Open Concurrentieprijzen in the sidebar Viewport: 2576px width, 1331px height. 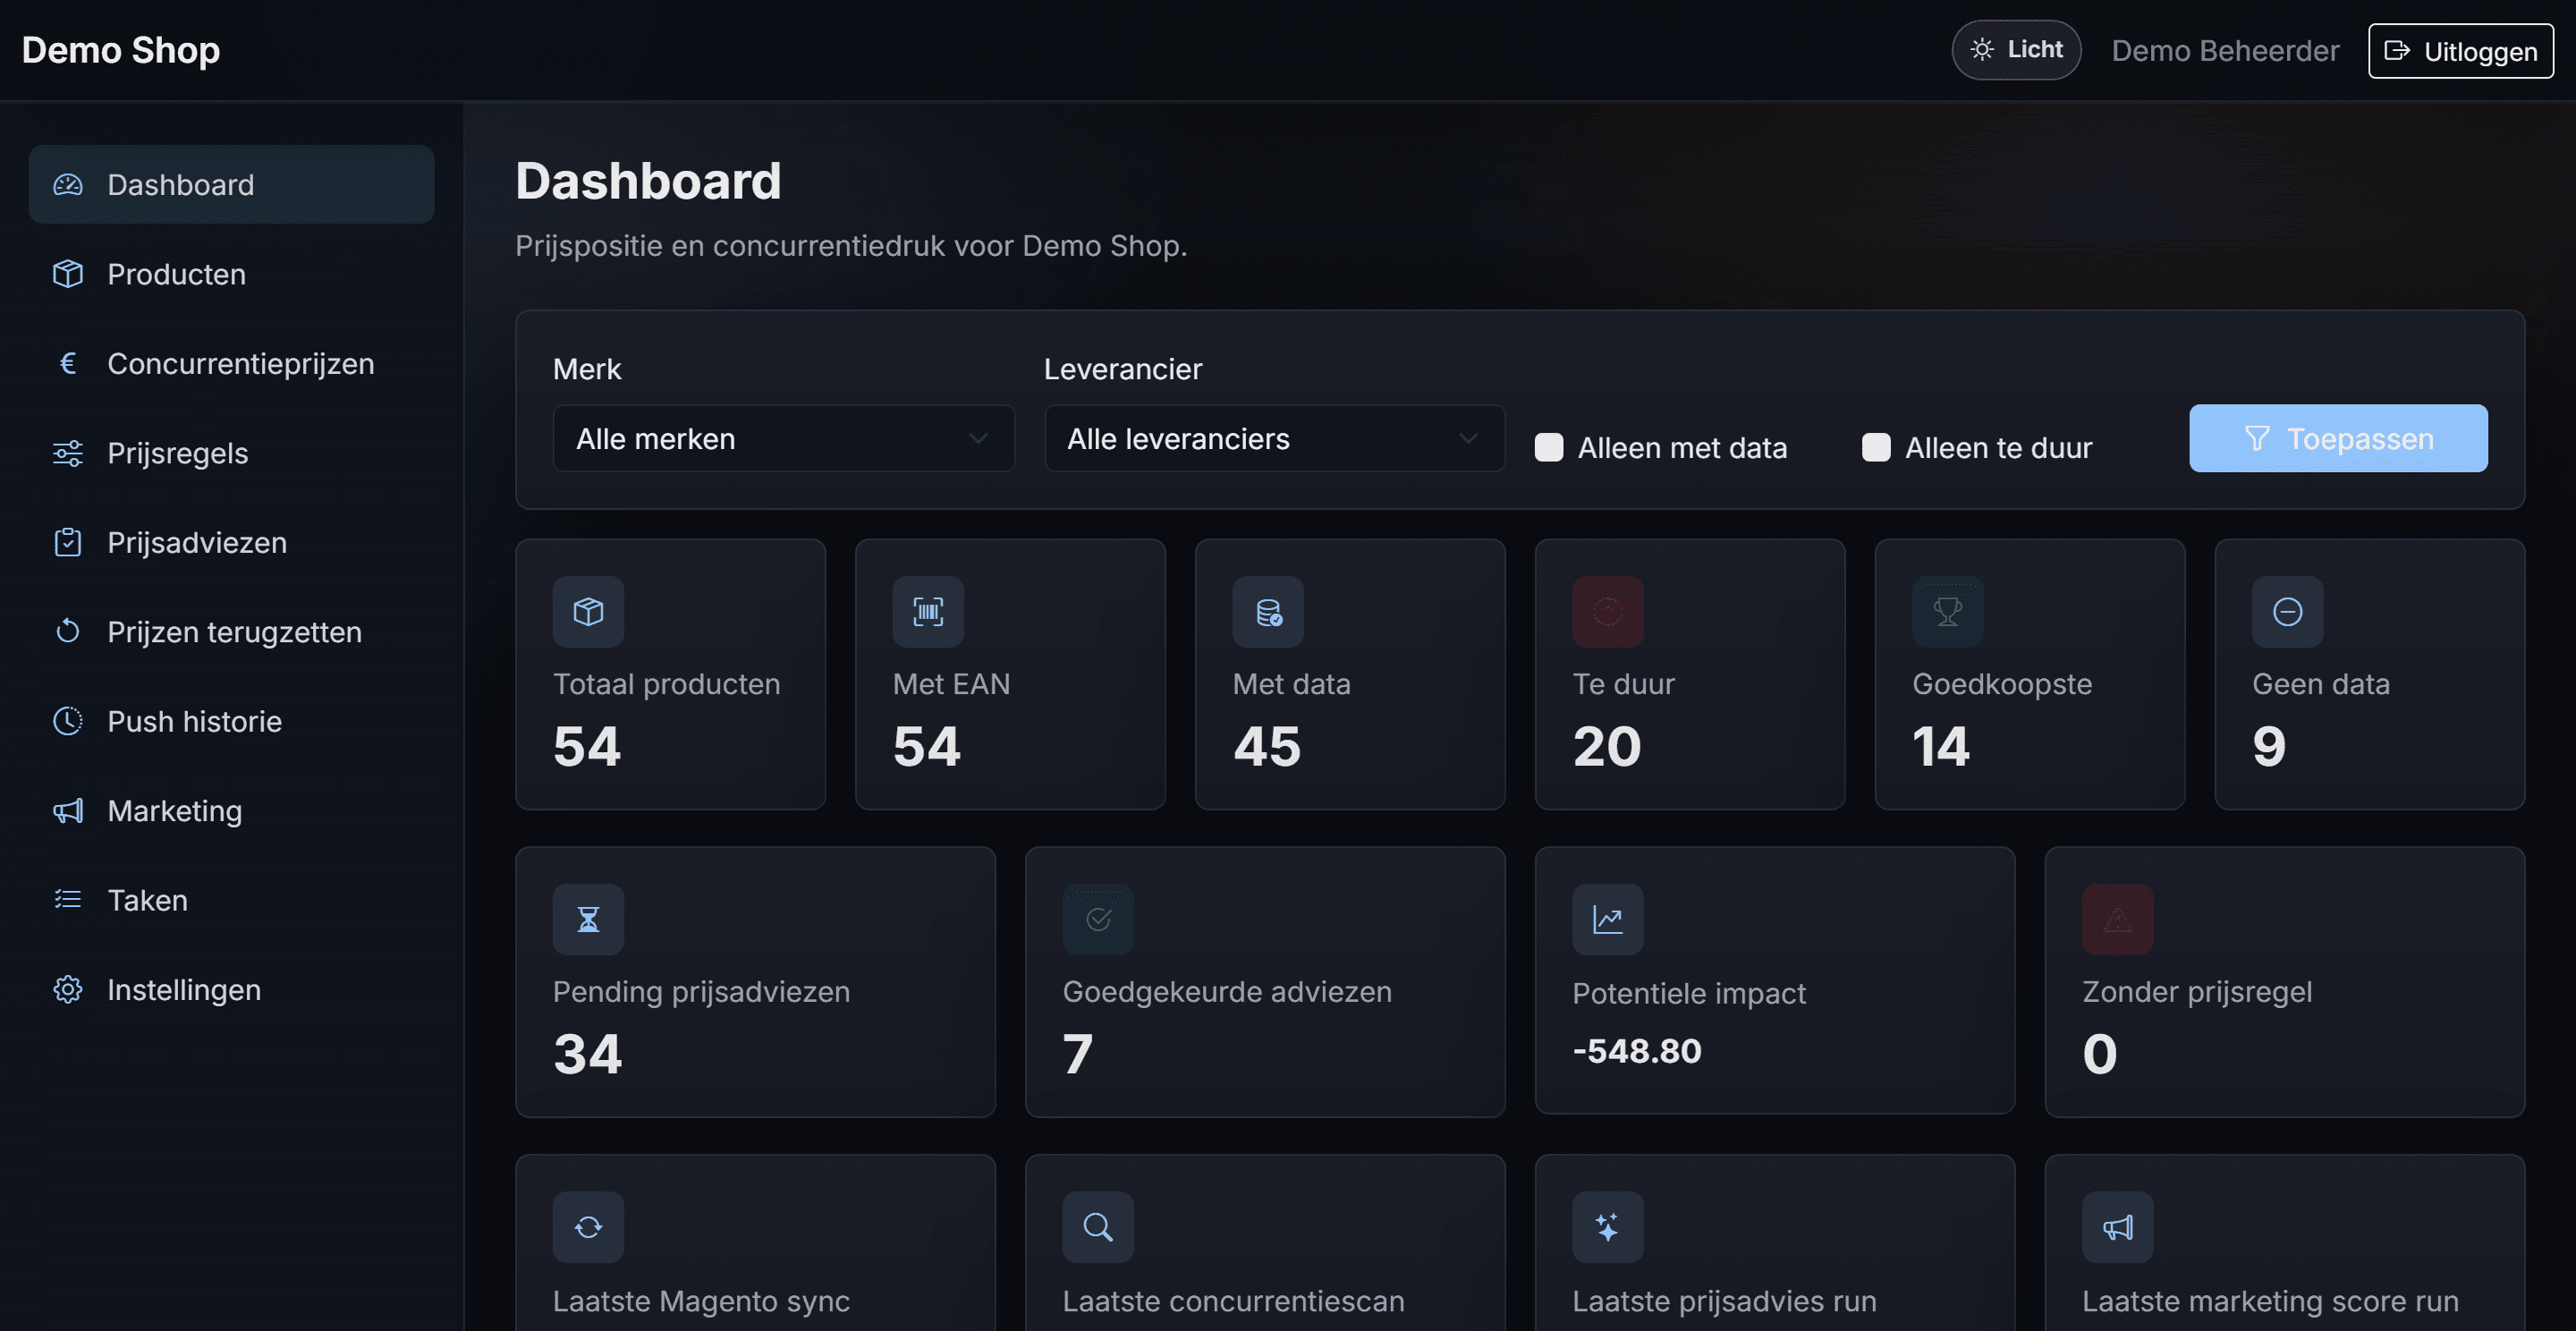coord(231,363)
